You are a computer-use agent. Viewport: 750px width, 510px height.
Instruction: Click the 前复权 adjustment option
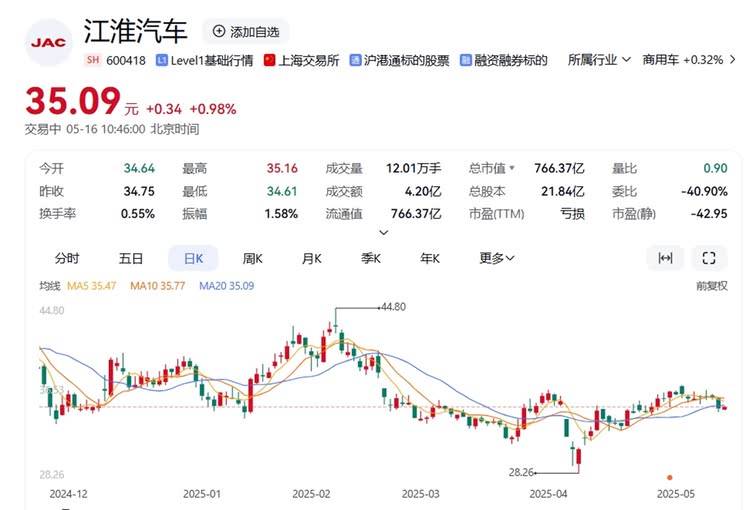click(712, 286)
